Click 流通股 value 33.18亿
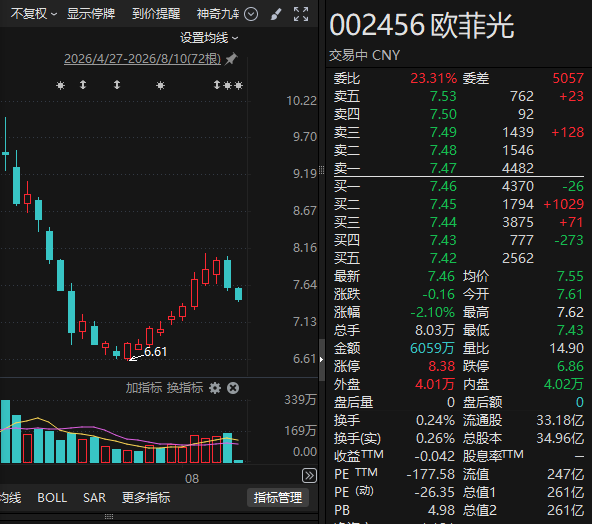 click(560, 420)
